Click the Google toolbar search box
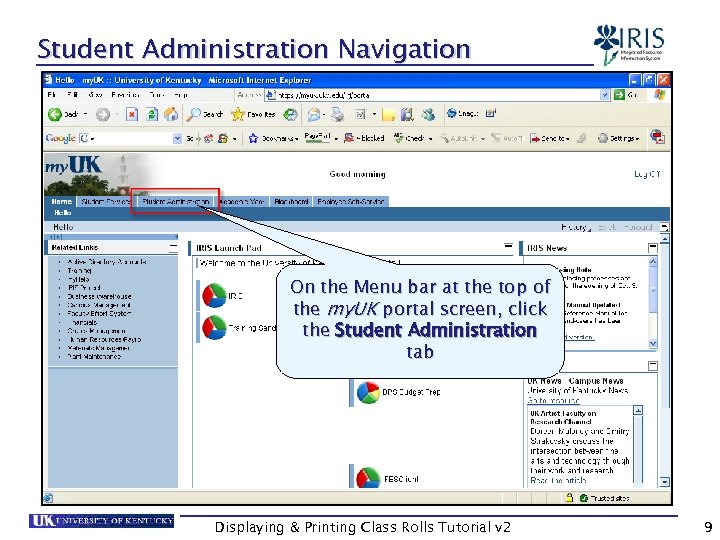 pyautogui.click(x=131, y=138)
